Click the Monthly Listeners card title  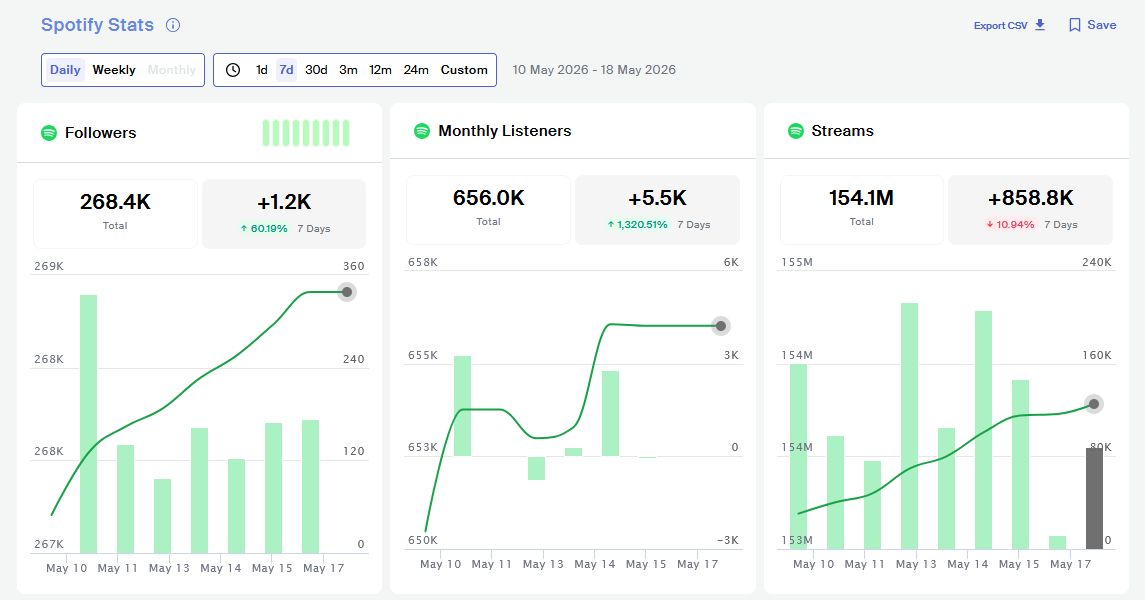pos(505,131)
